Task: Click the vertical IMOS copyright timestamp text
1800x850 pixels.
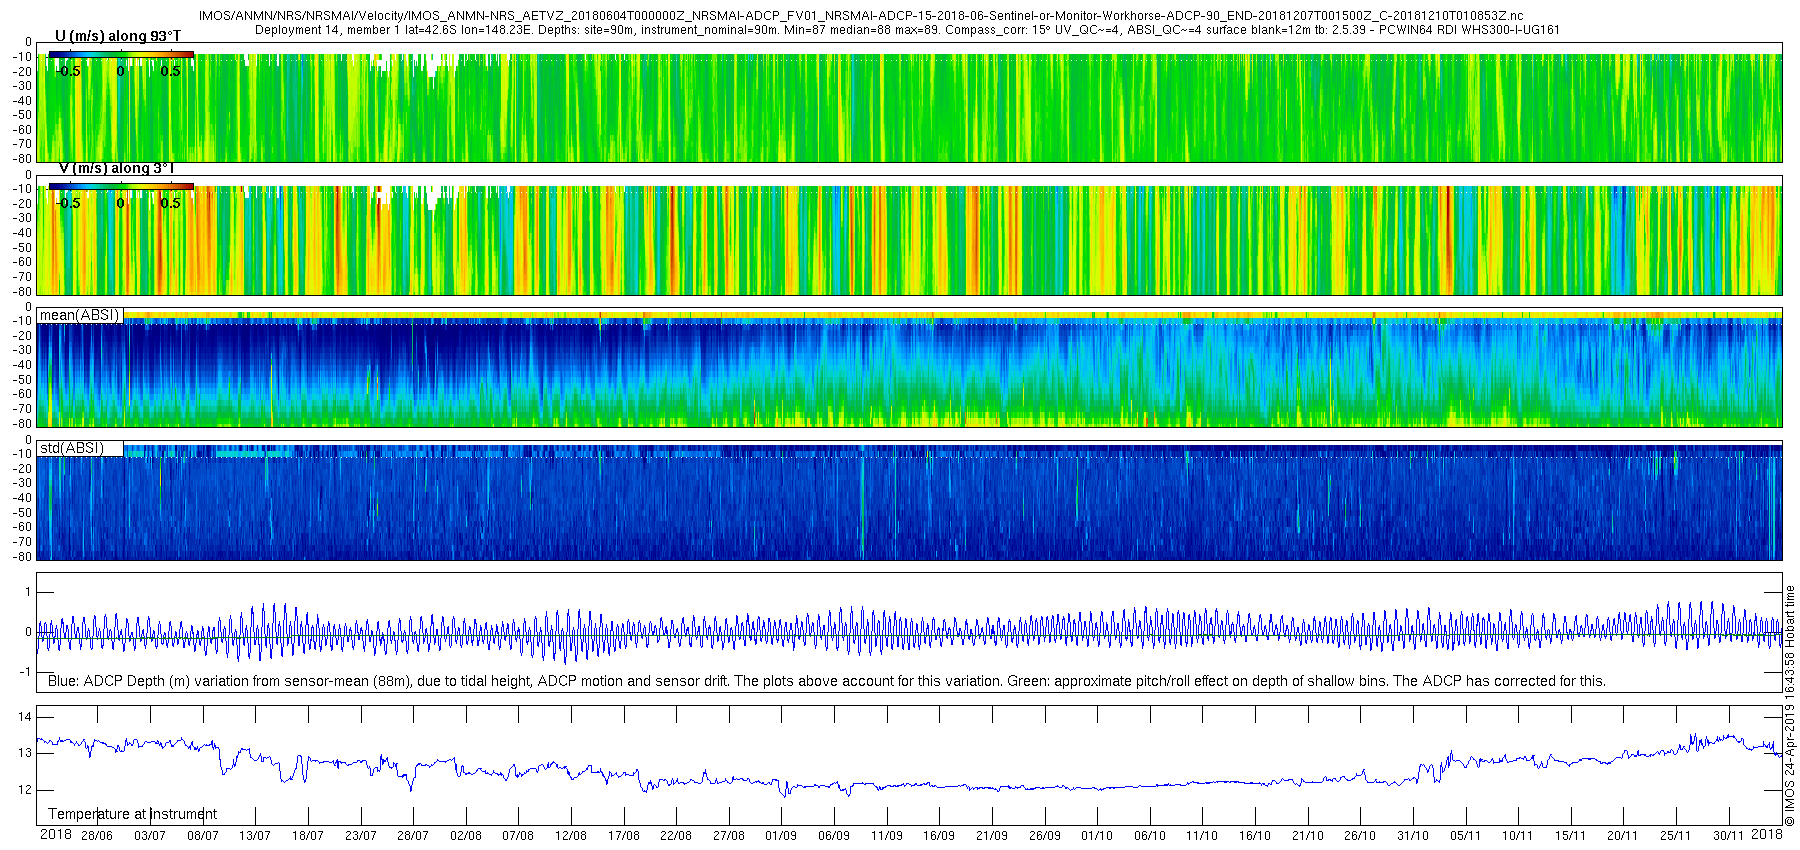Action: tap(1790, 705)
